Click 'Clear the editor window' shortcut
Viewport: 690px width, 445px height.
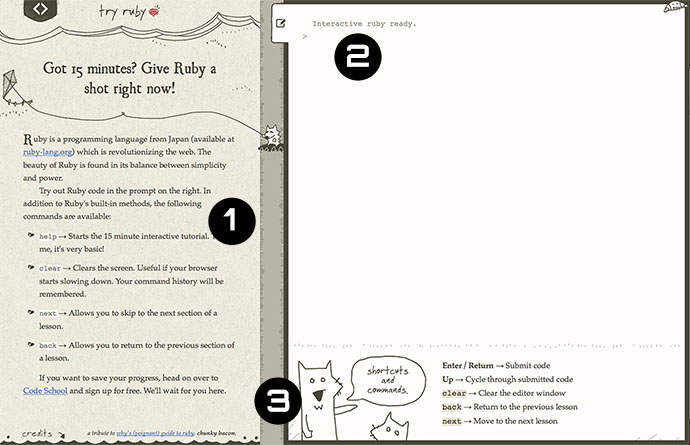[x=503, y=393]
